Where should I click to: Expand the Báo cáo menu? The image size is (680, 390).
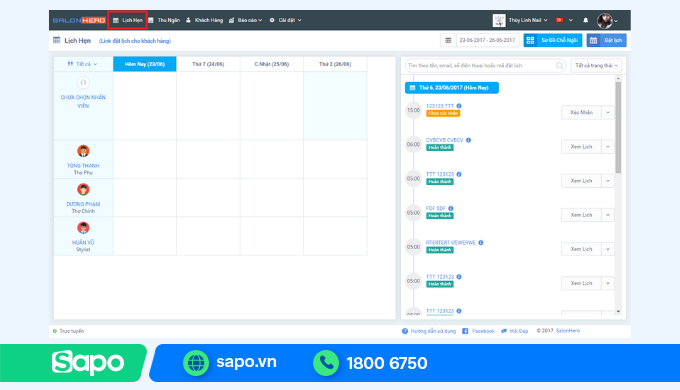(245, 20)
